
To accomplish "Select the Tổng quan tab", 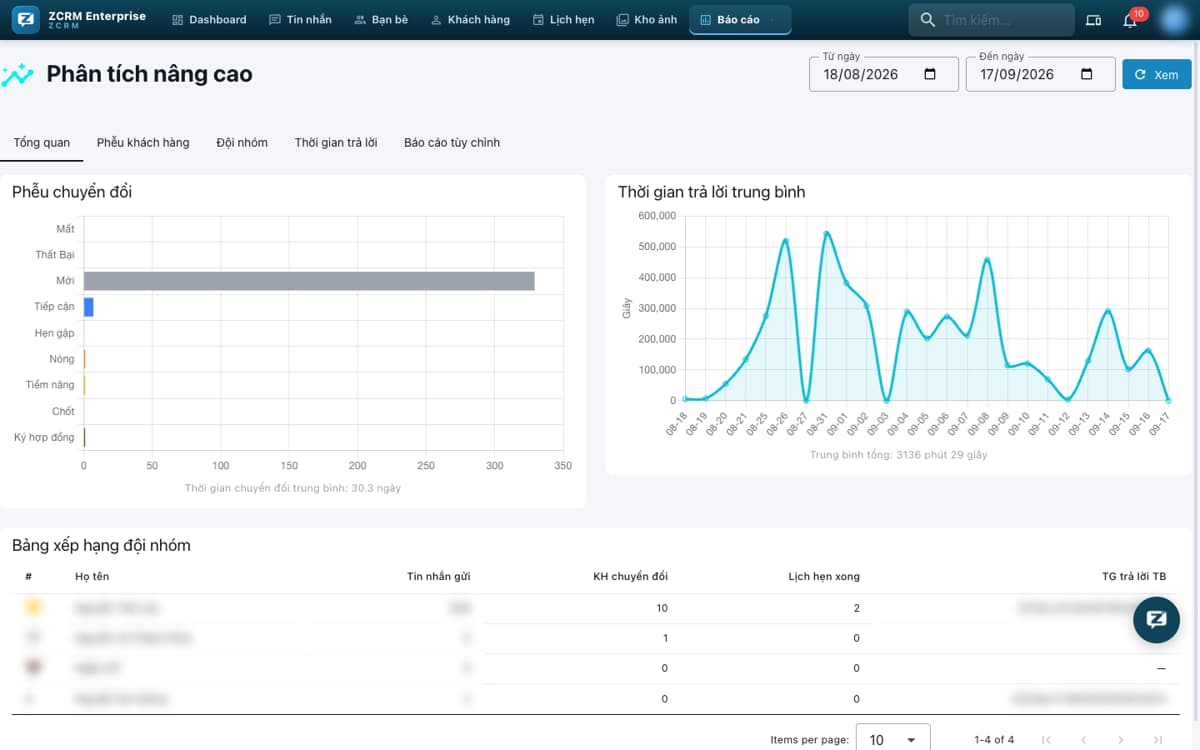I will tap(42, 143).
